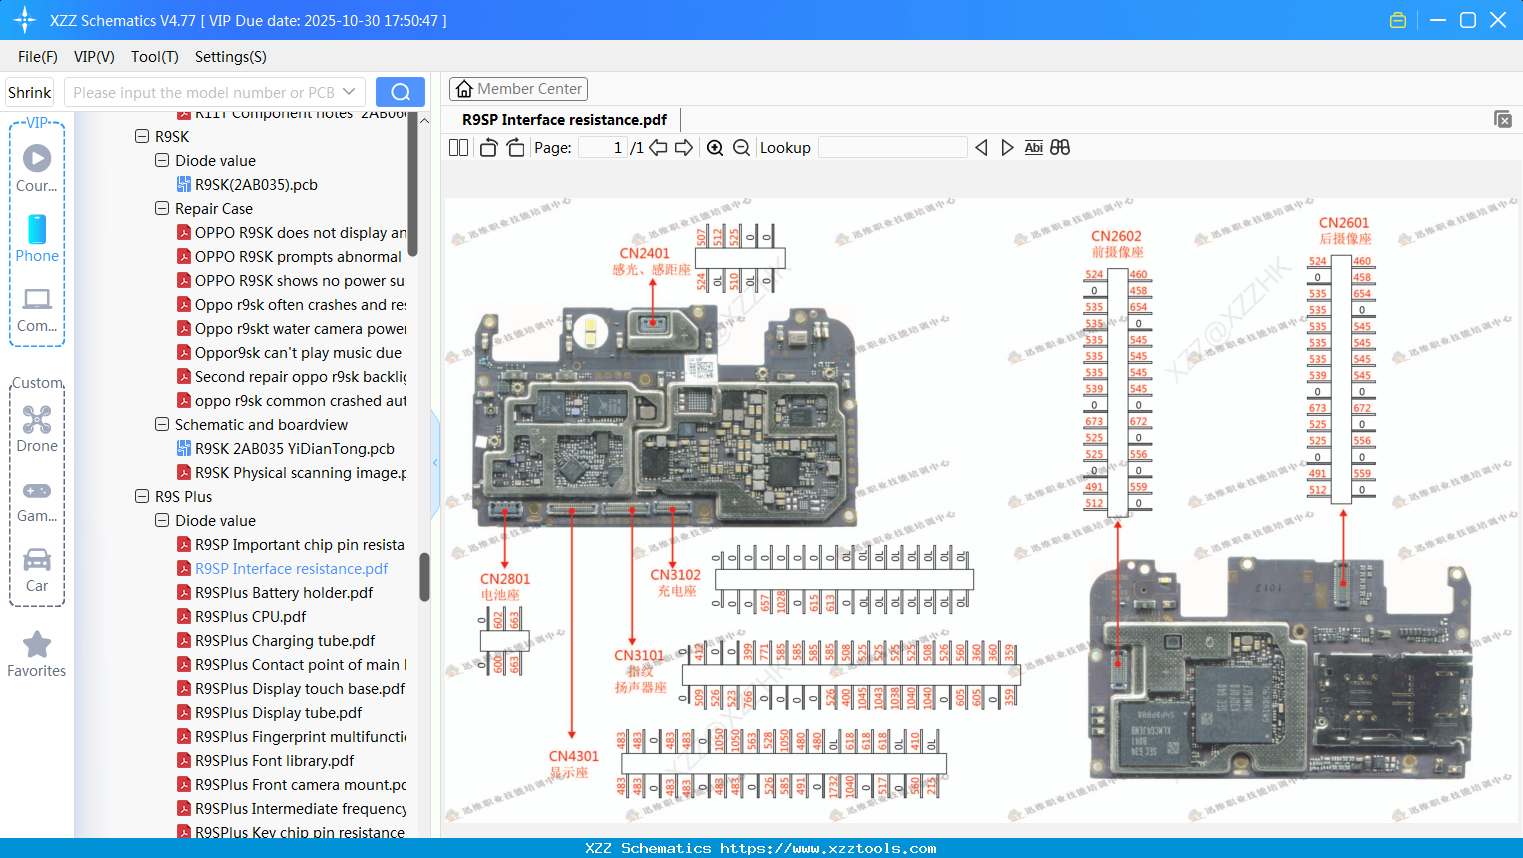Collapse Diode value under R9SK
The height and width of the screenshot is (858, 1523).
(162, 160)
